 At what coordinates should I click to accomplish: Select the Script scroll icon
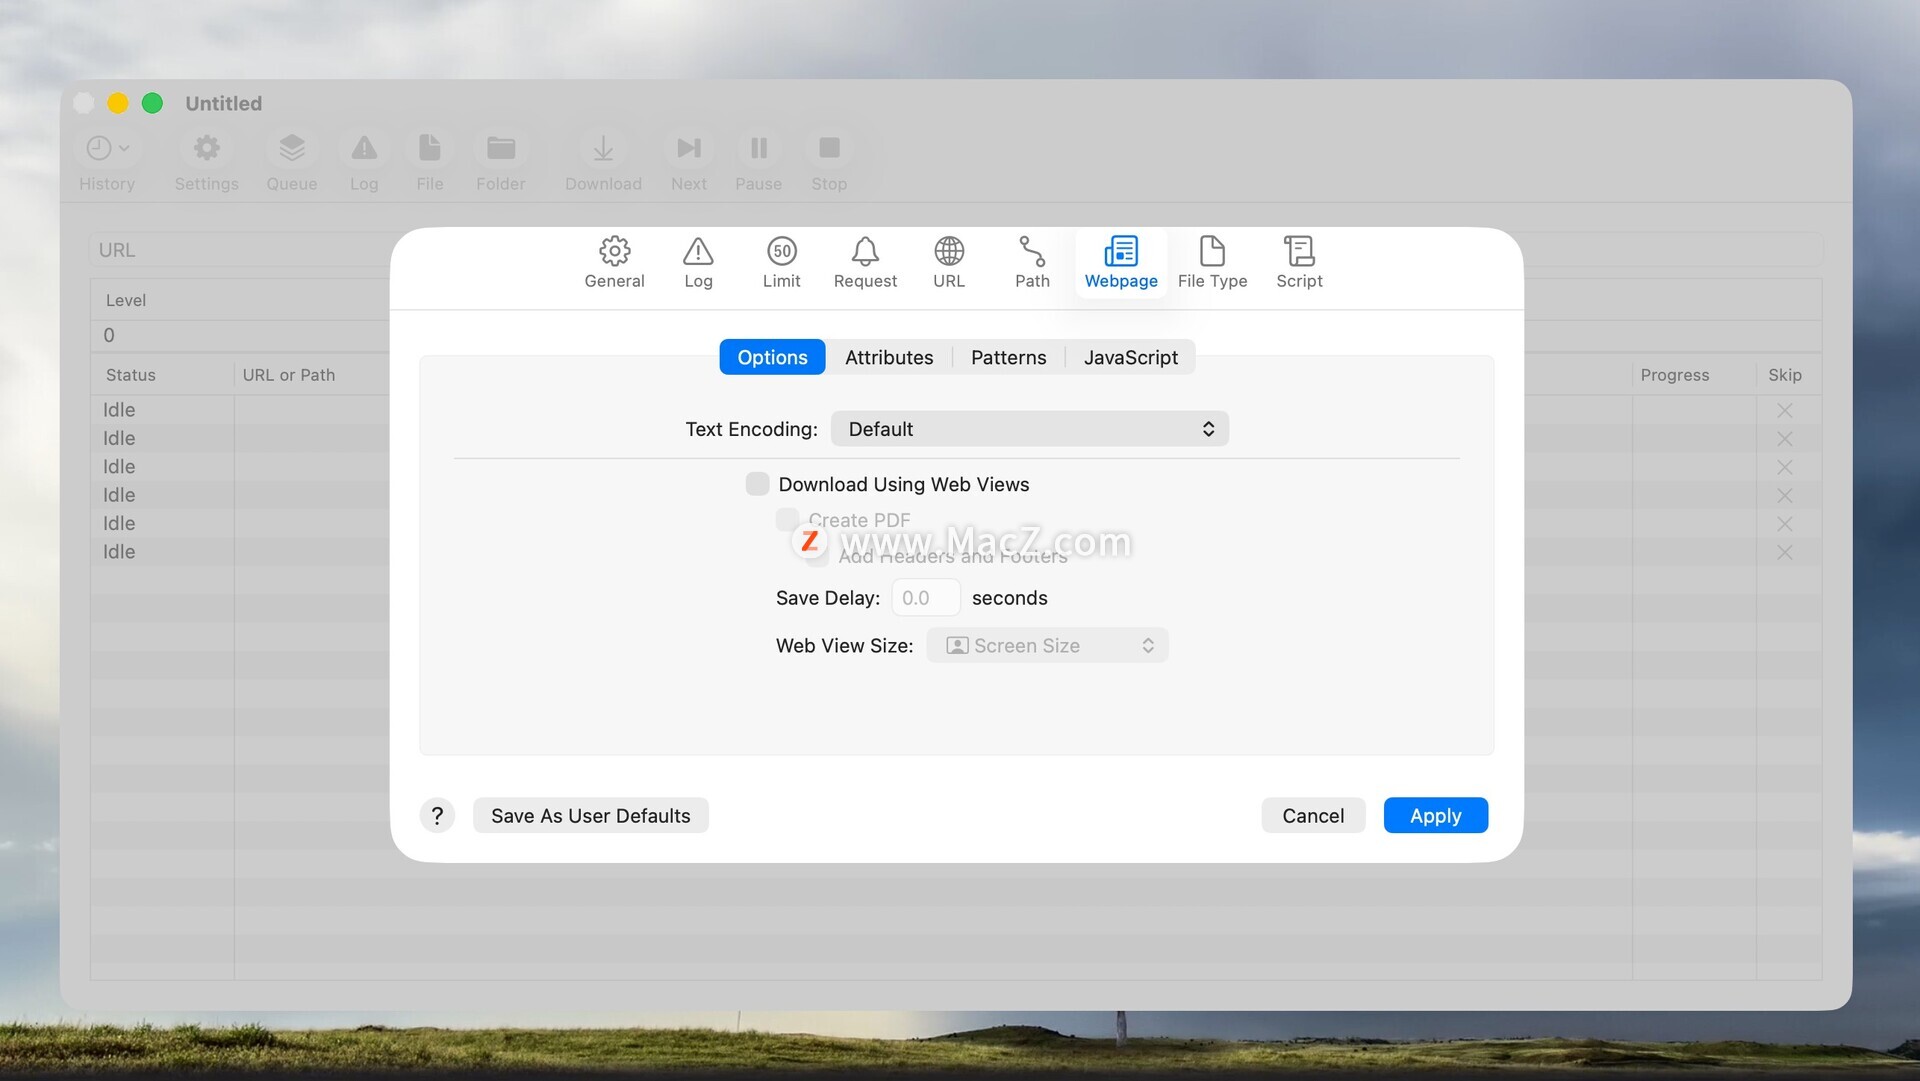[1299, 251]
